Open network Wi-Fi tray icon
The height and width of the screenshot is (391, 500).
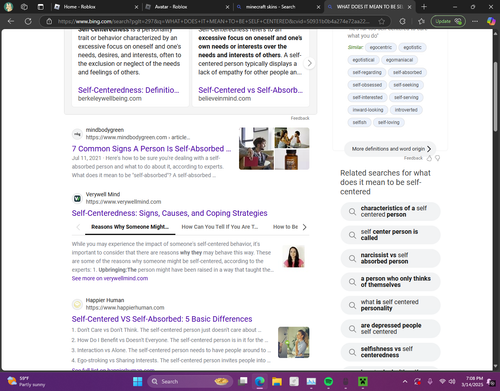pyautogui.click(x=442, y=381)
